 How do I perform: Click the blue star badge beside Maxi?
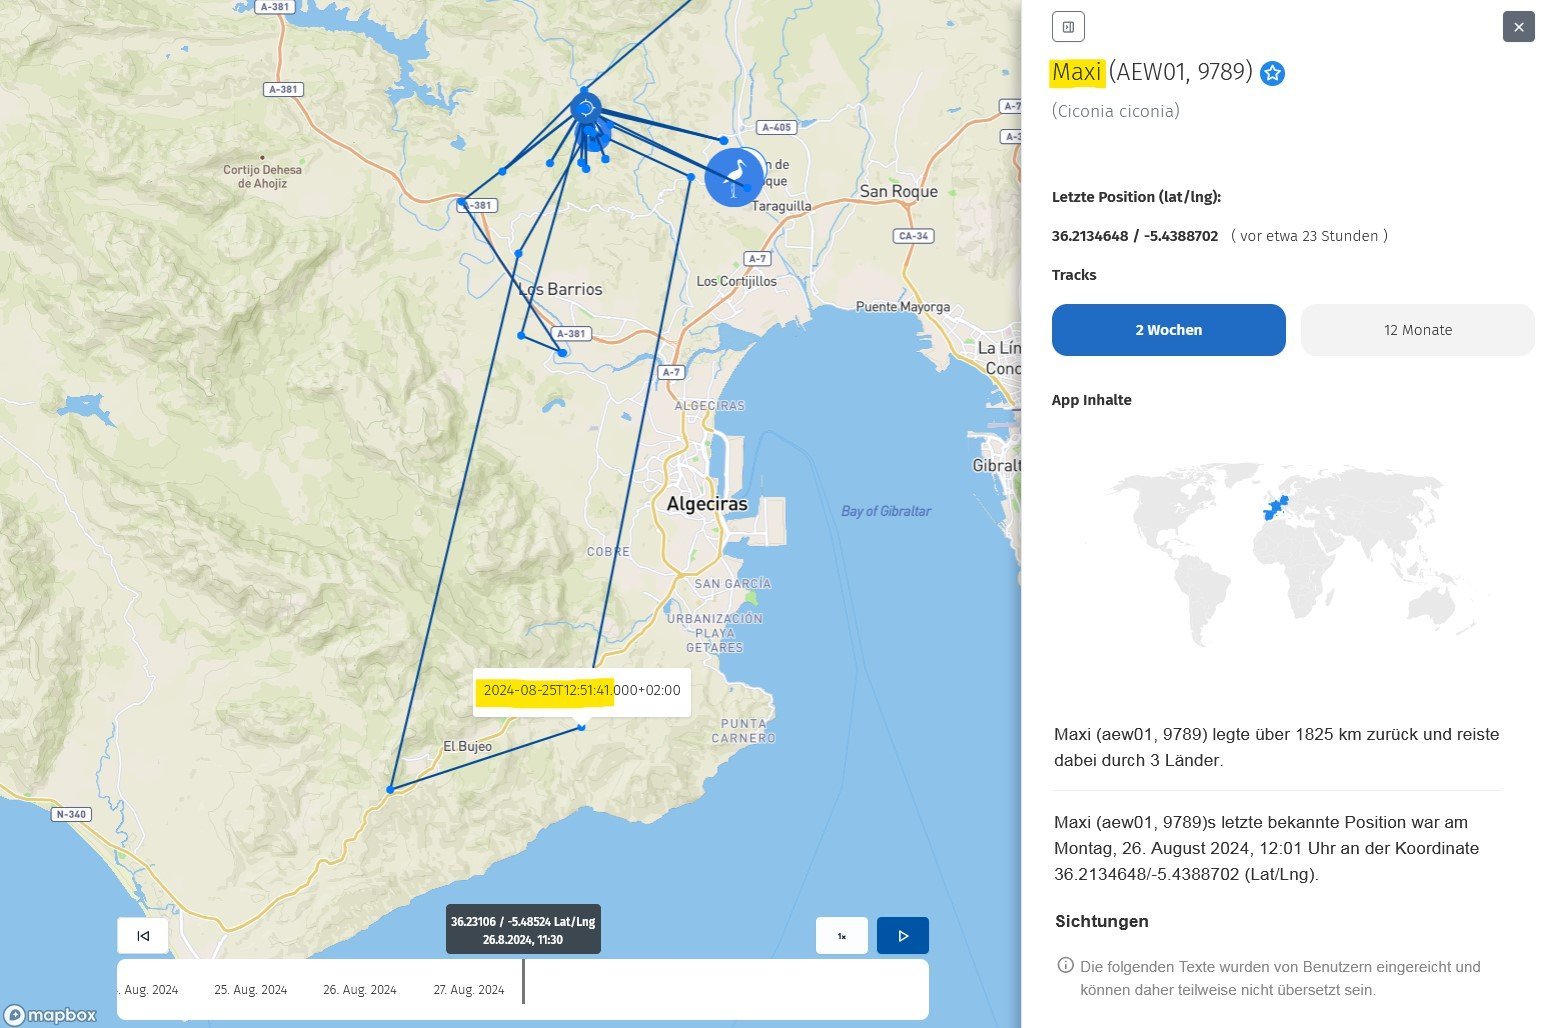(x=1272, y=73)
